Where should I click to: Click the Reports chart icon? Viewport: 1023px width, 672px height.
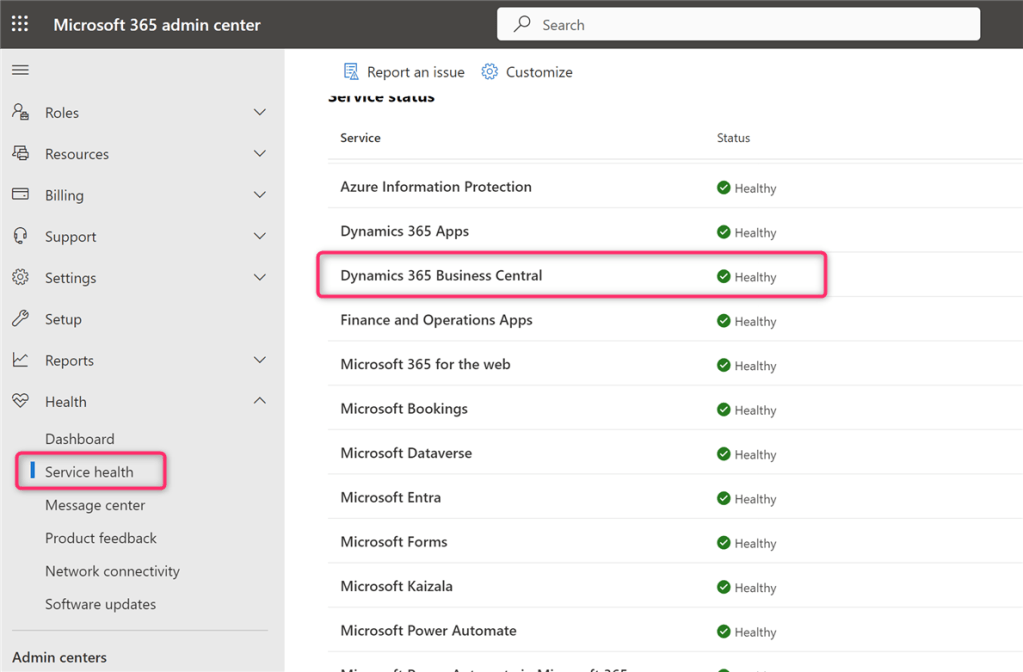[20, 360]
